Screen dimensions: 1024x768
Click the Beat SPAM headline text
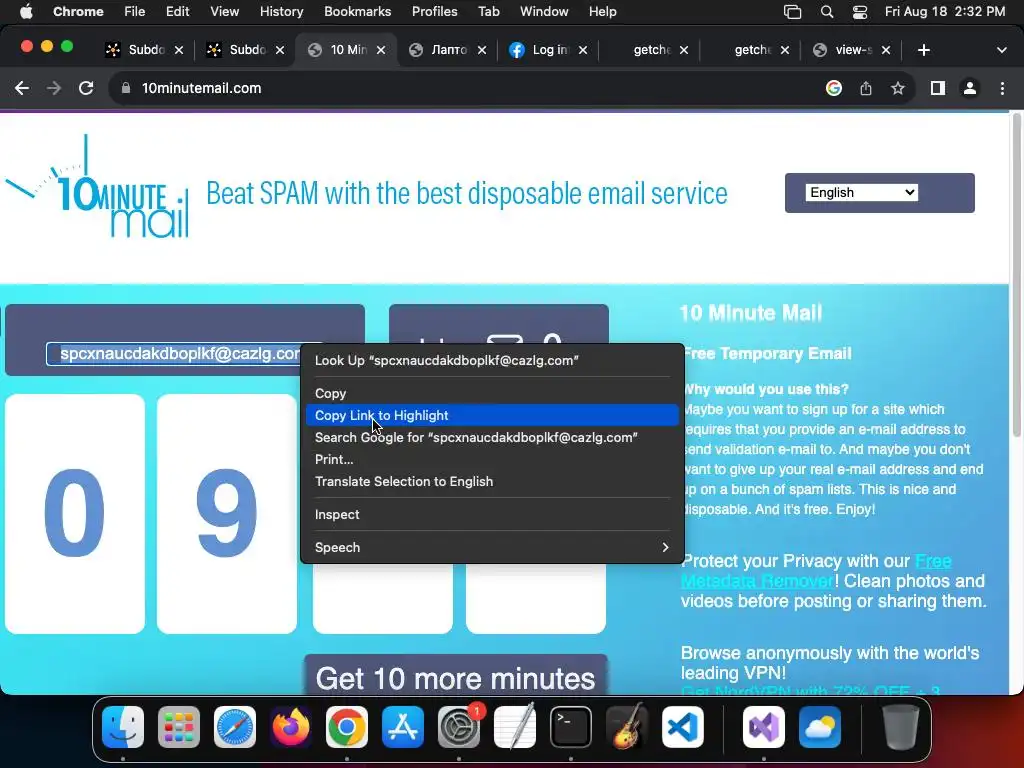coord(466,193)
